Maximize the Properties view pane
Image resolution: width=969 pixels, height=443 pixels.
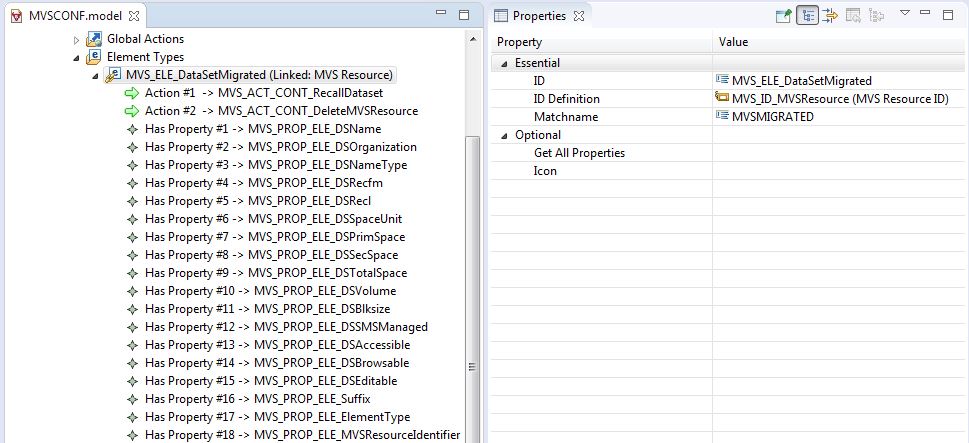coord(948,15)
